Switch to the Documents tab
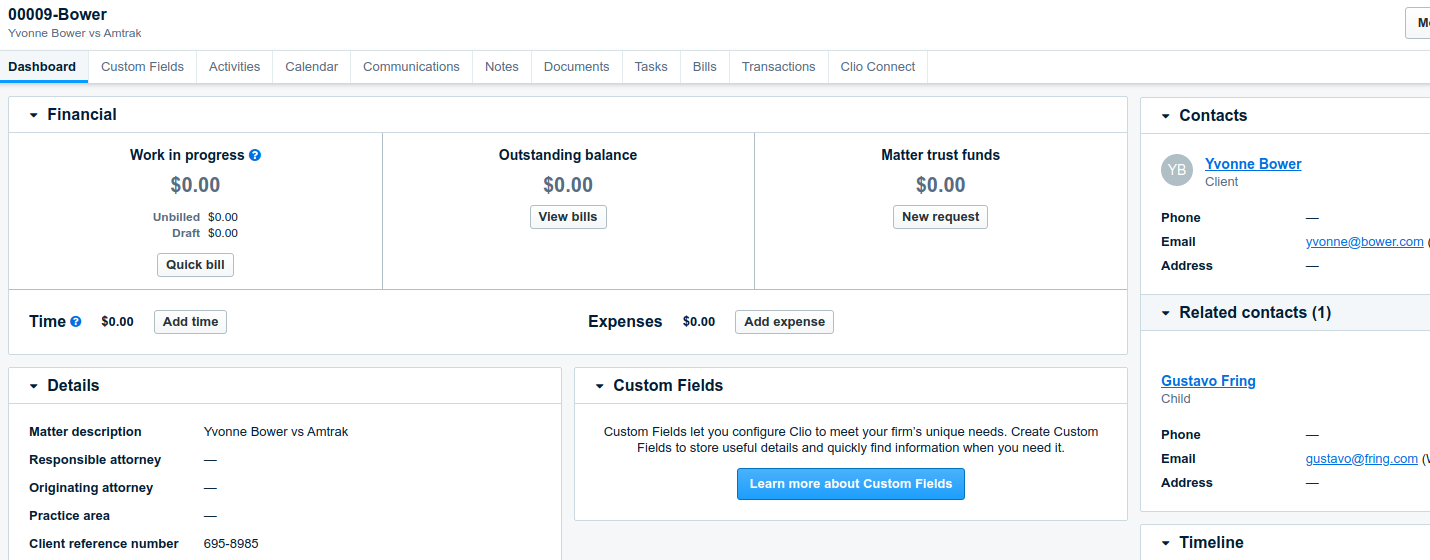Viewport: 1430px width, 560px height. pyautogui.click(x=576, y=67)
